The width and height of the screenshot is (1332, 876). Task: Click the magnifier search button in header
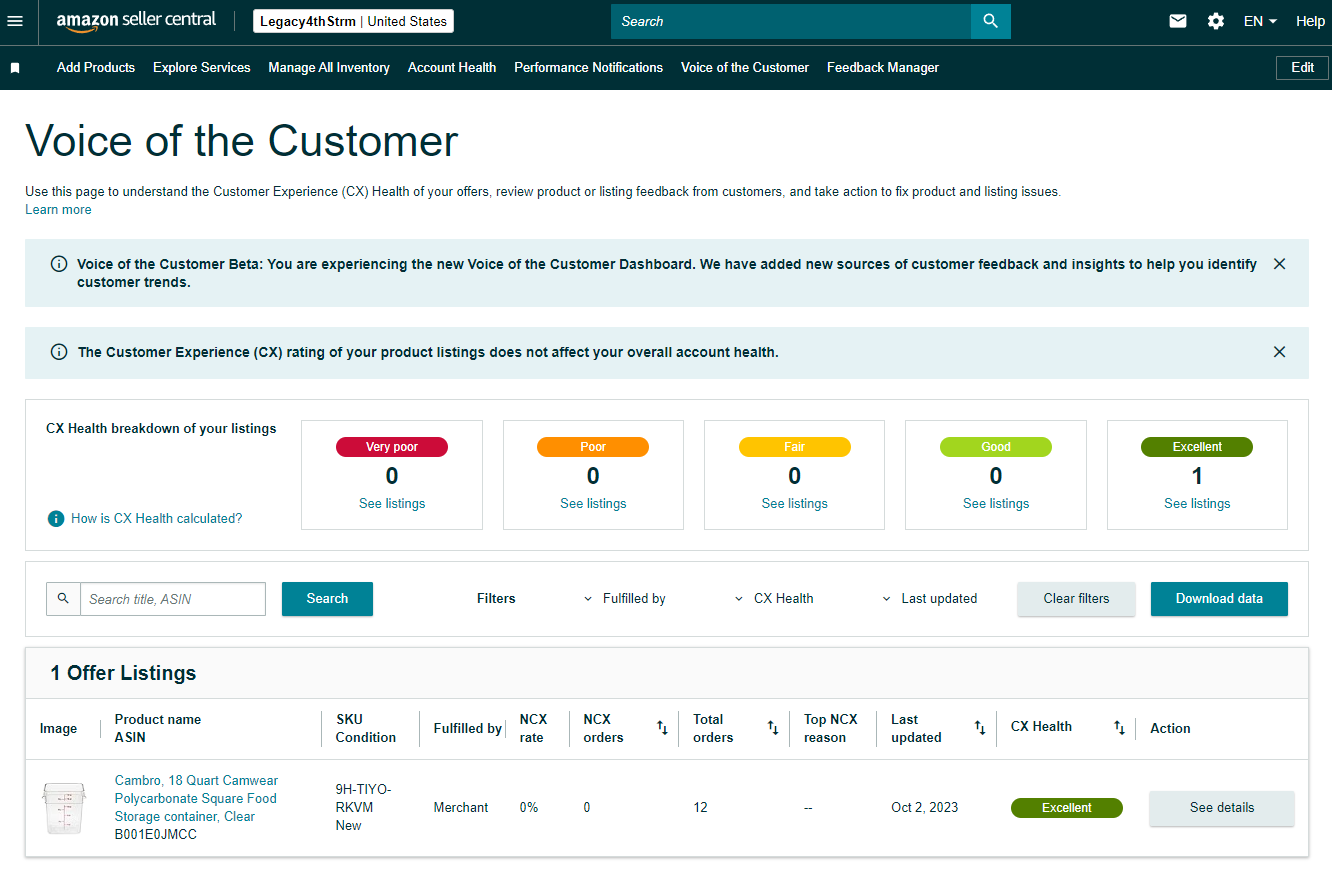click(x=990, y=21)
